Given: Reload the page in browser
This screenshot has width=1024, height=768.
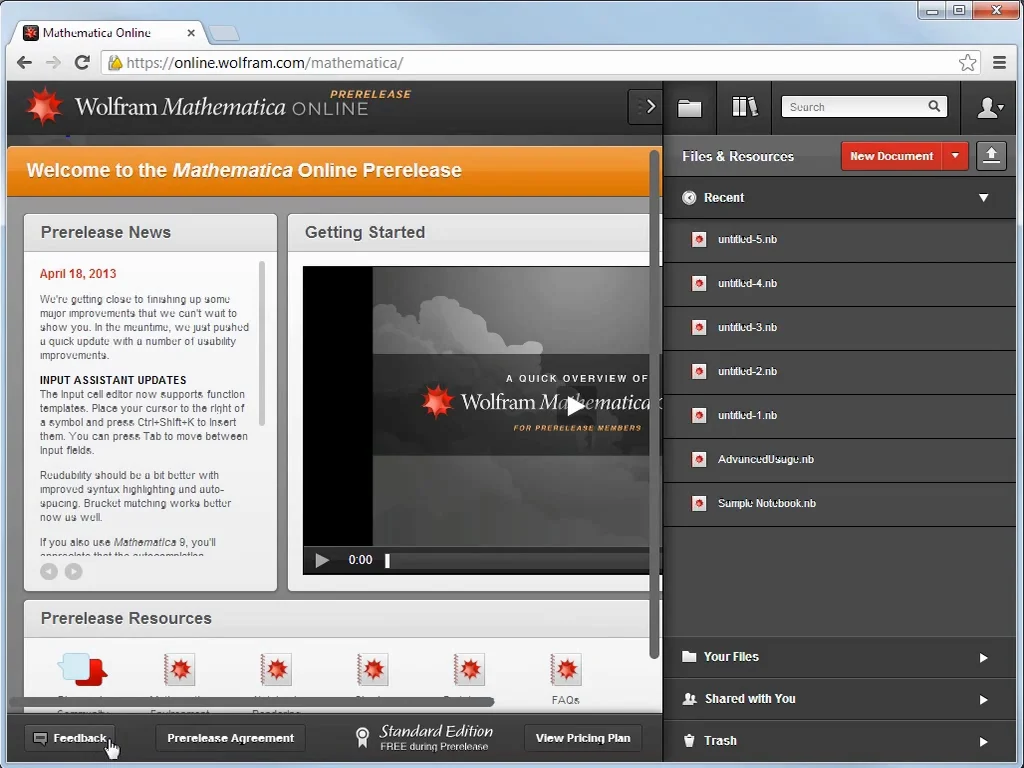Looking at the screenshot, I should coord(83,63).
